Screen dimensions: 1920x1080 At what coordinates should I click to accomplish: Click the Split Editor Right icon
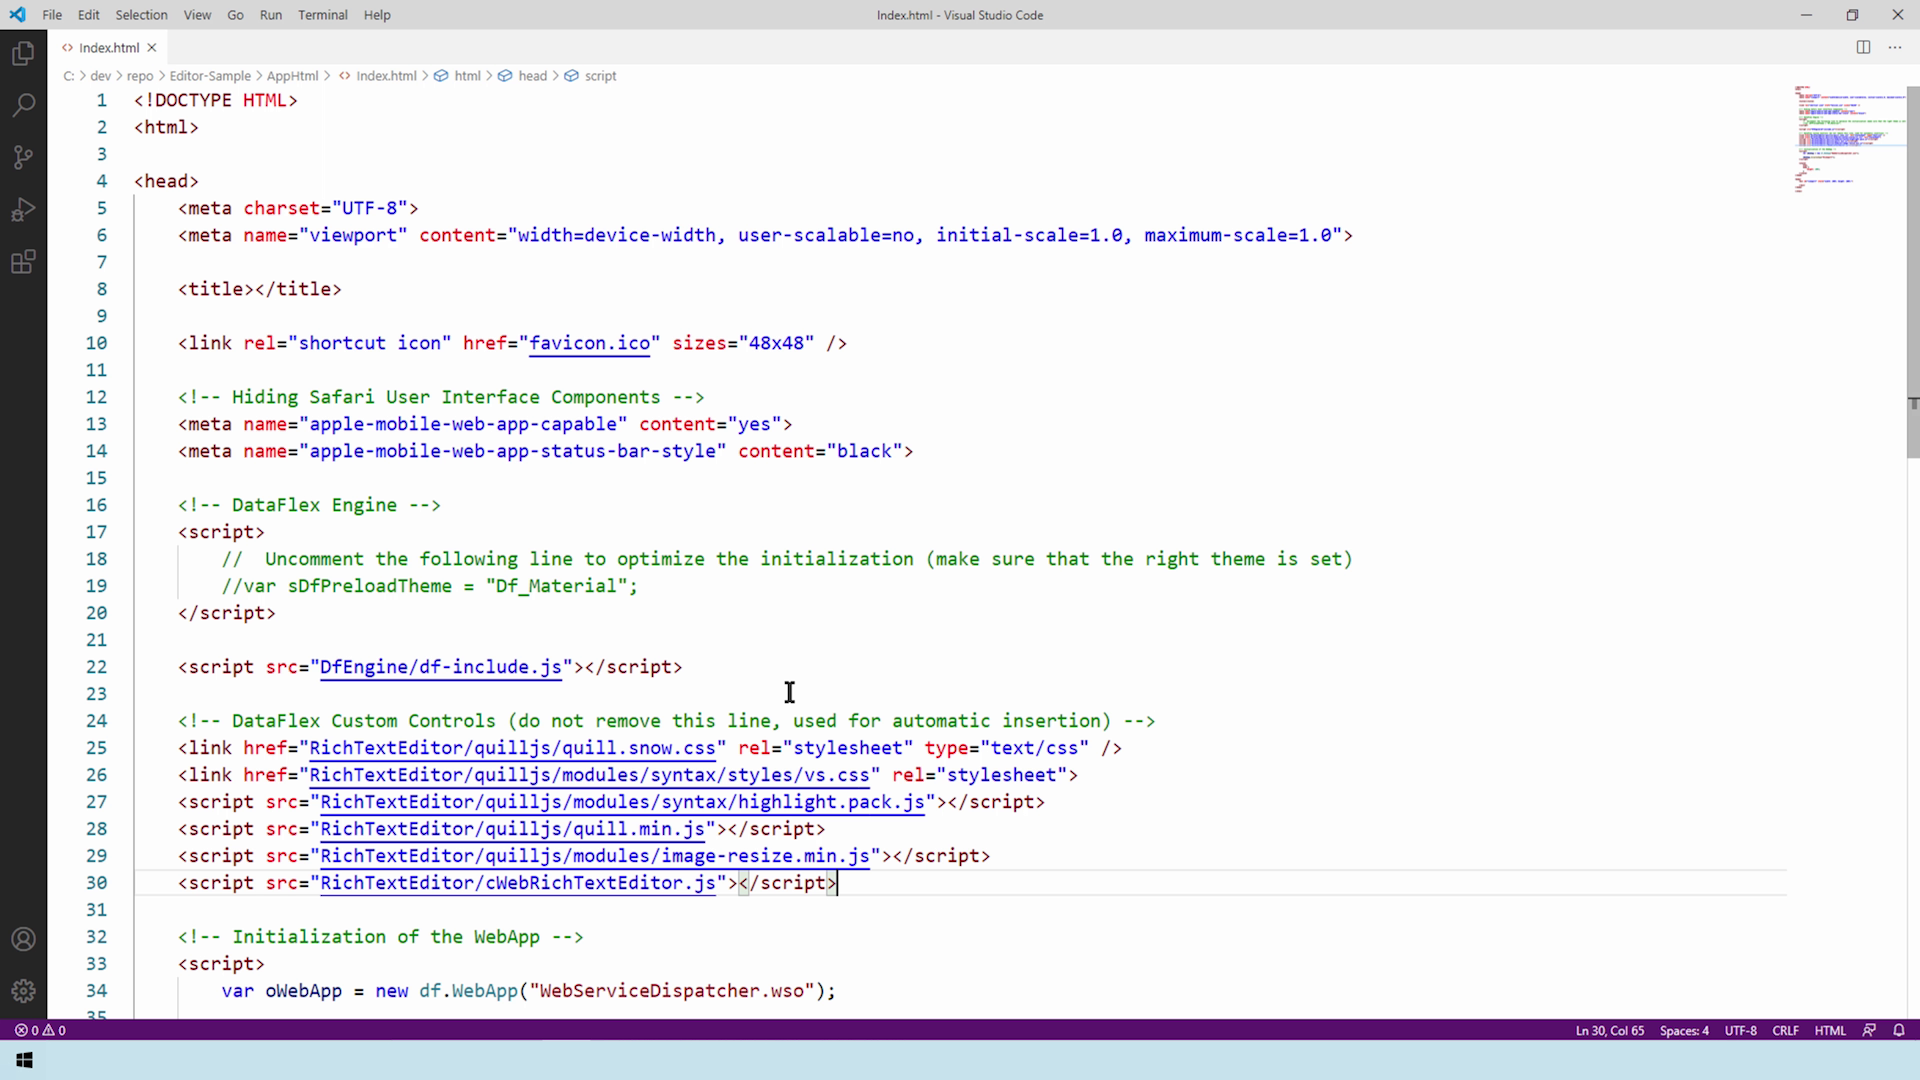tap(1863, 47)
